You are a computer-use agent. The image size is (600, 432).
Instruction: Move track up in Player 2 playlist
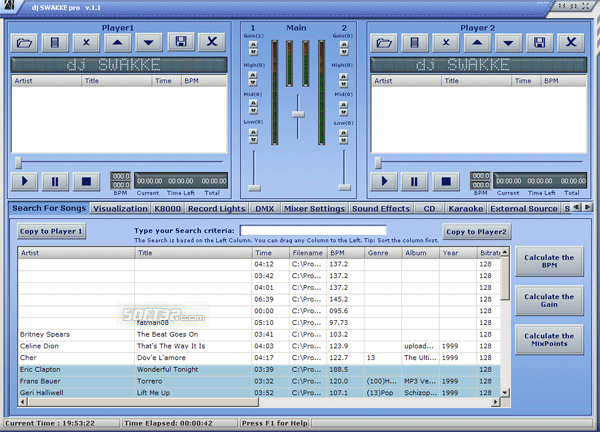click(477, 42)
